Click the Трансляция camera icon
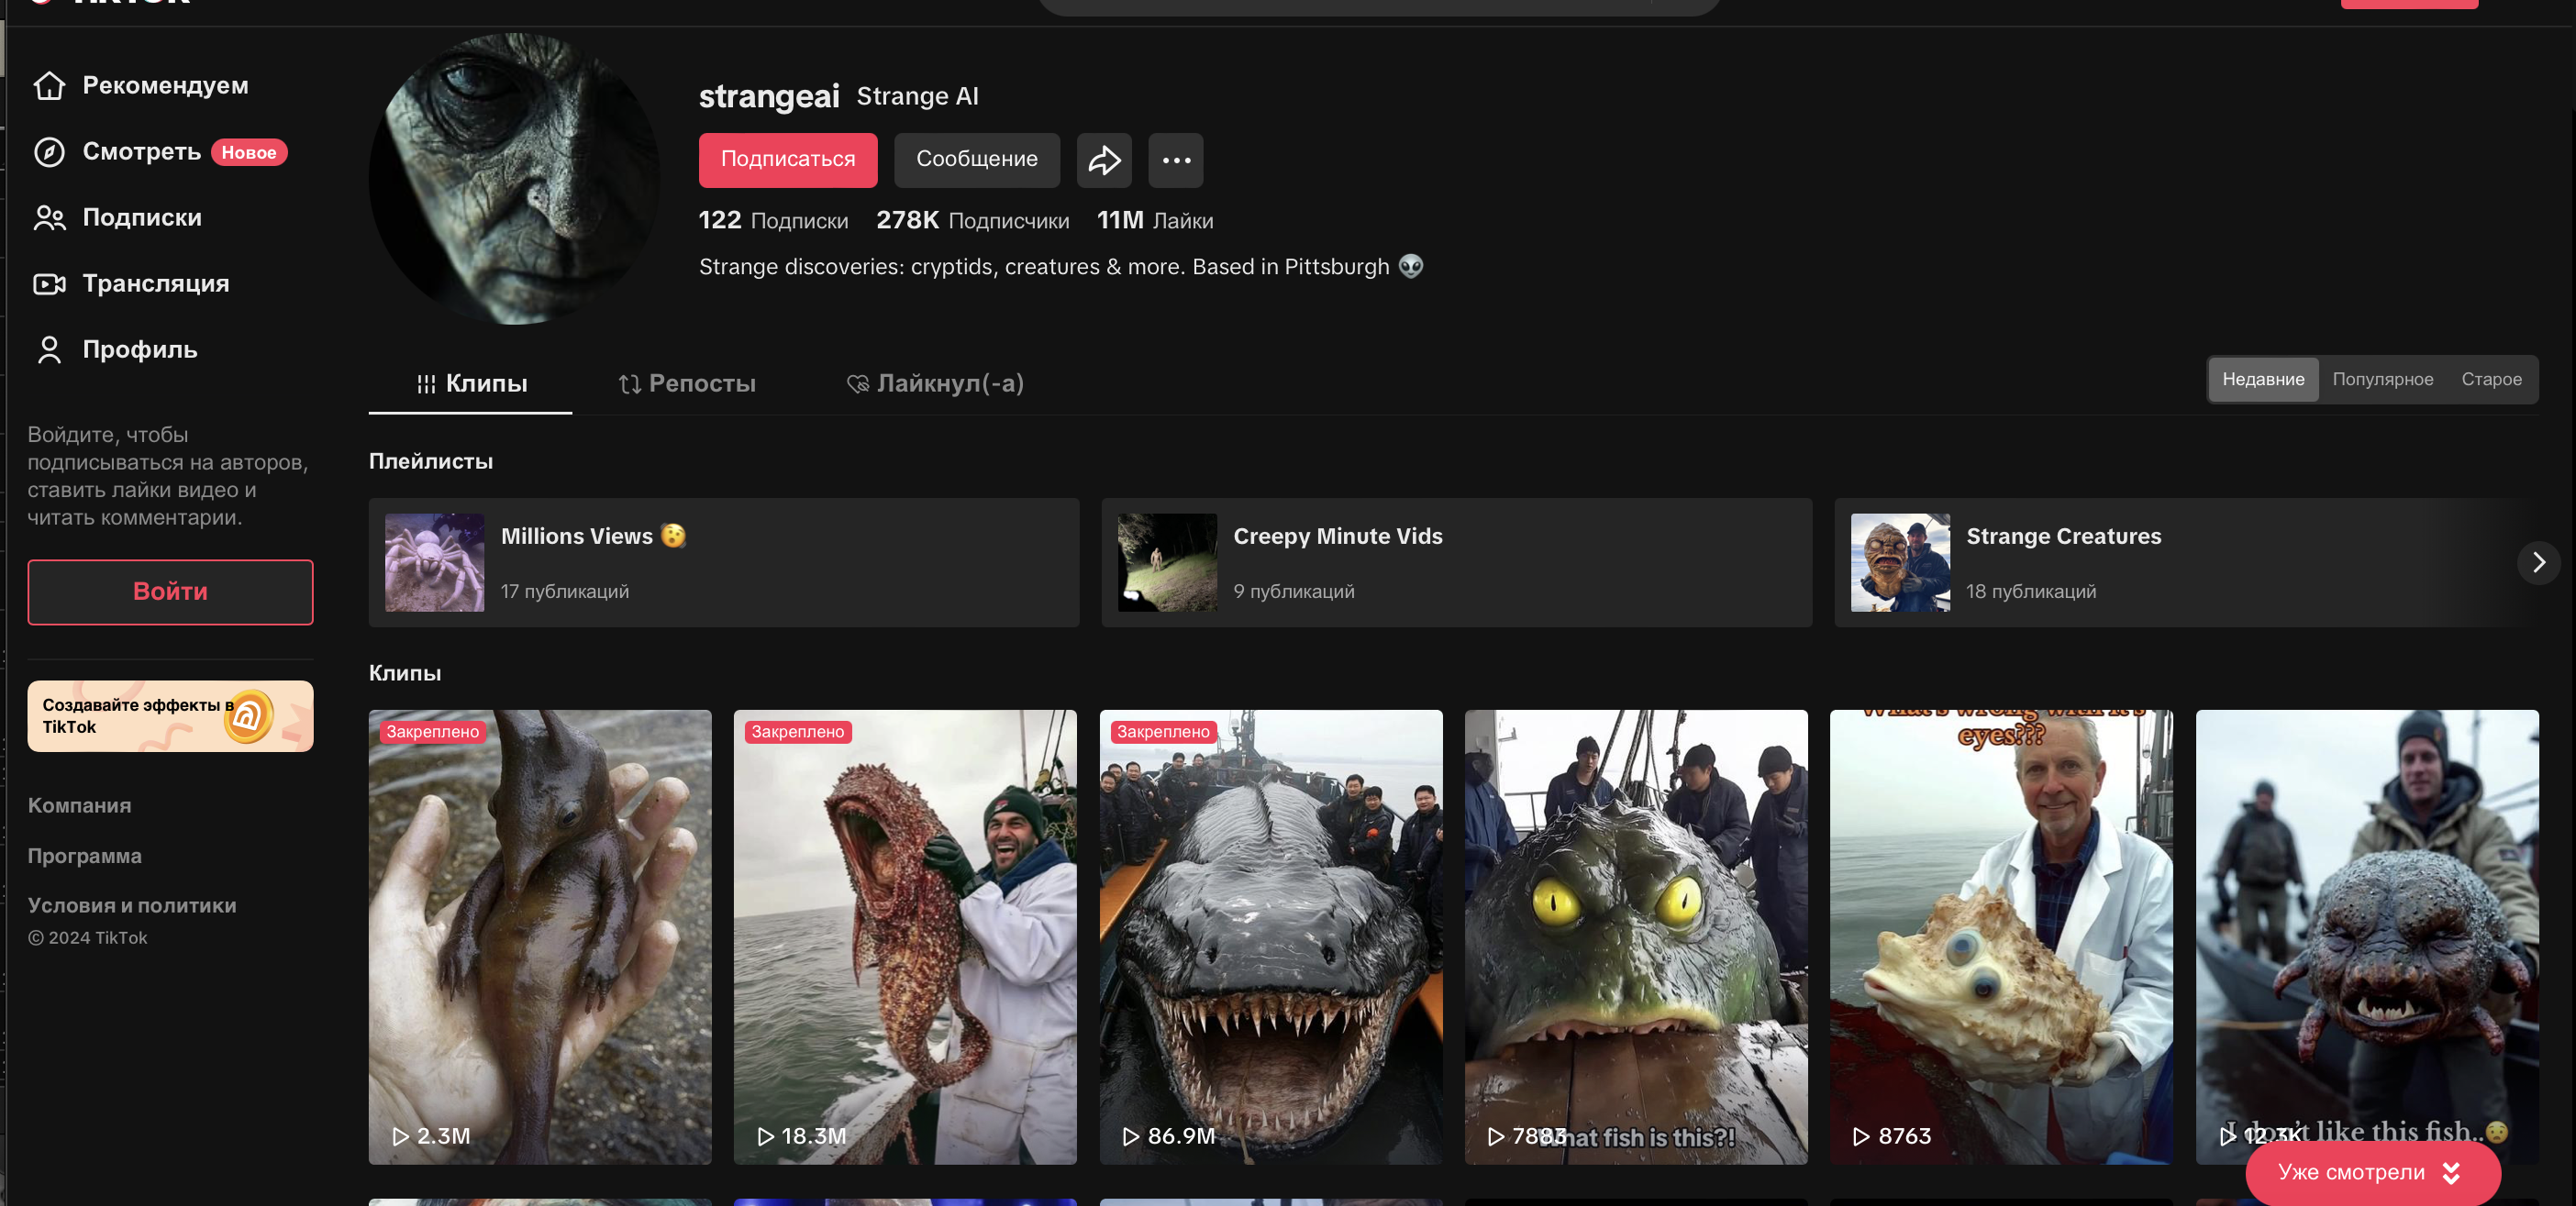The height and width of the screenshot is (1206, 2576). click(x=49, y=284)
